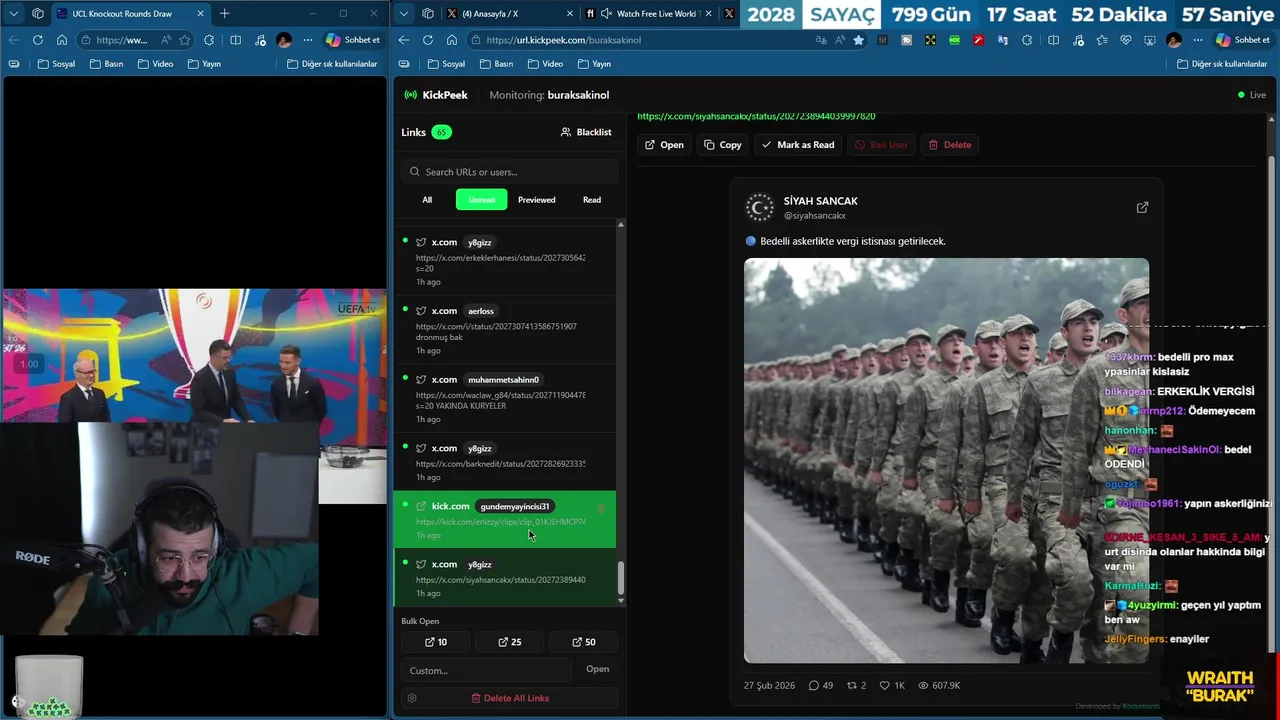Click home in the KickPeek browser window
This screenshot has width=1280, height=720.
(452, 40)
